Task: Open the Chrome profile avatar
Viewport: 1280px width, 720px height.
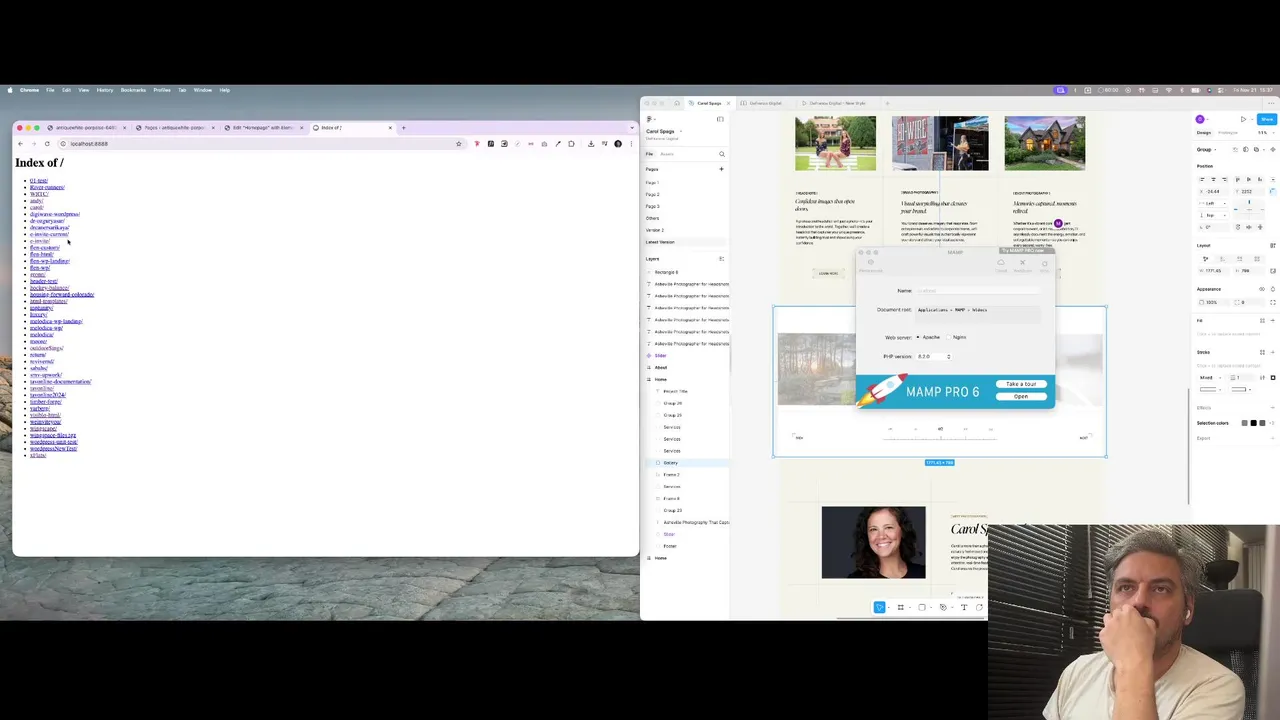Action: point(618,144)
